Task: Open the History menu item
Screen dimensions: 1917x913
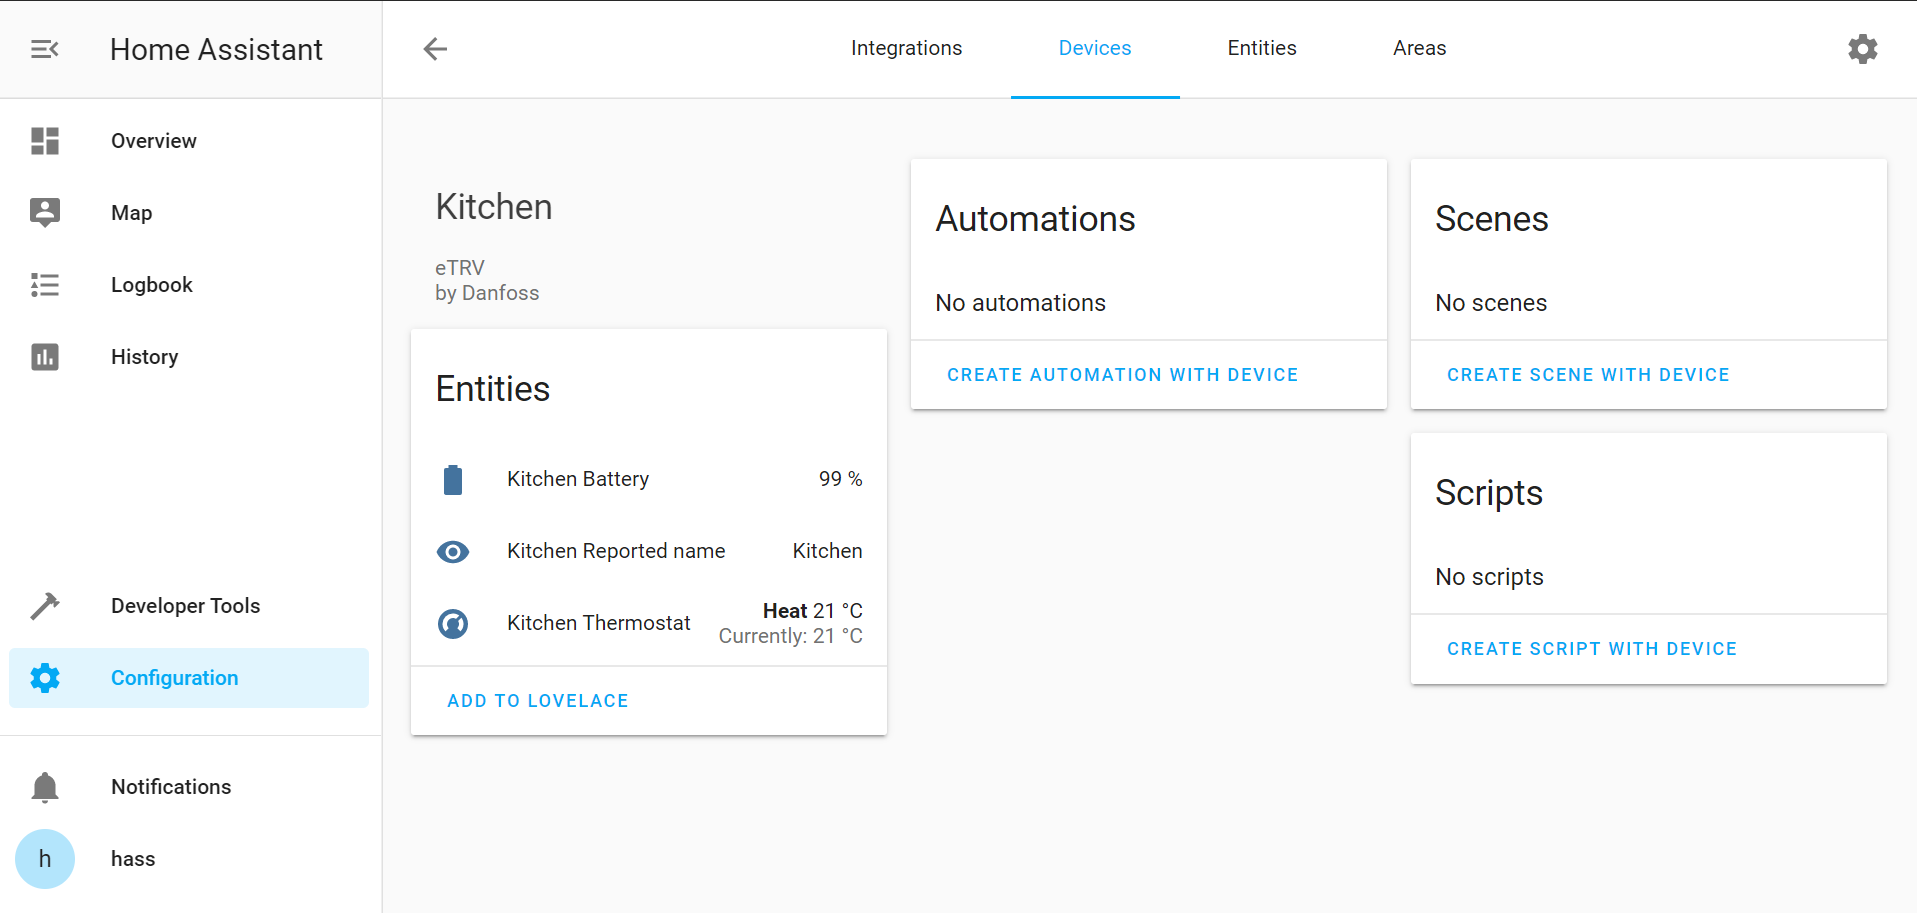Action: (x=190, y=357)
